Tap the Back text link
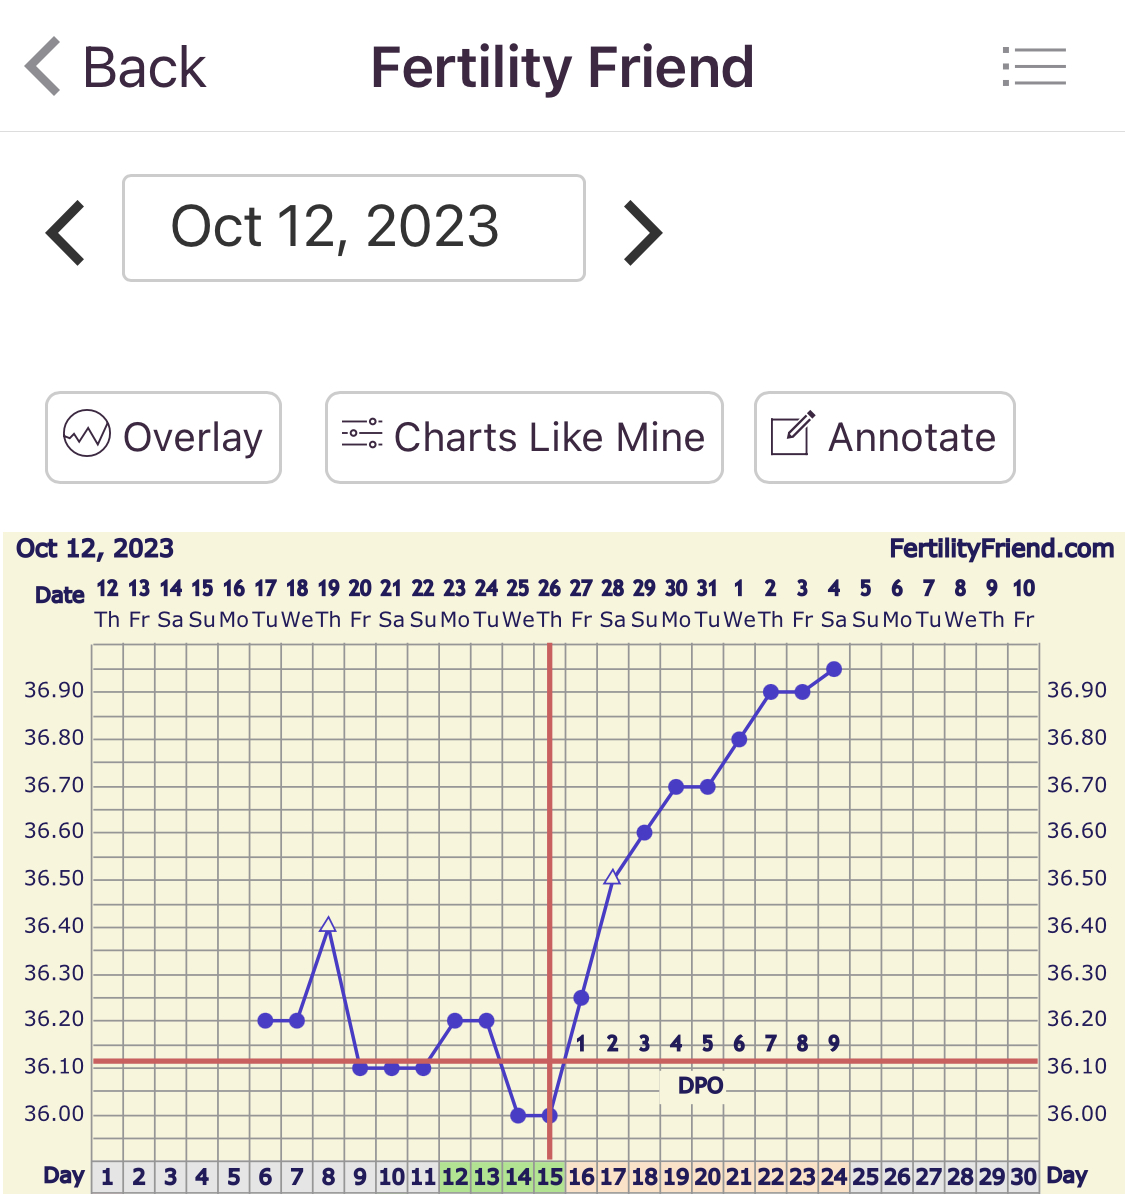The width and height of the screenshot is (1125, 1194). pos(144,67)
